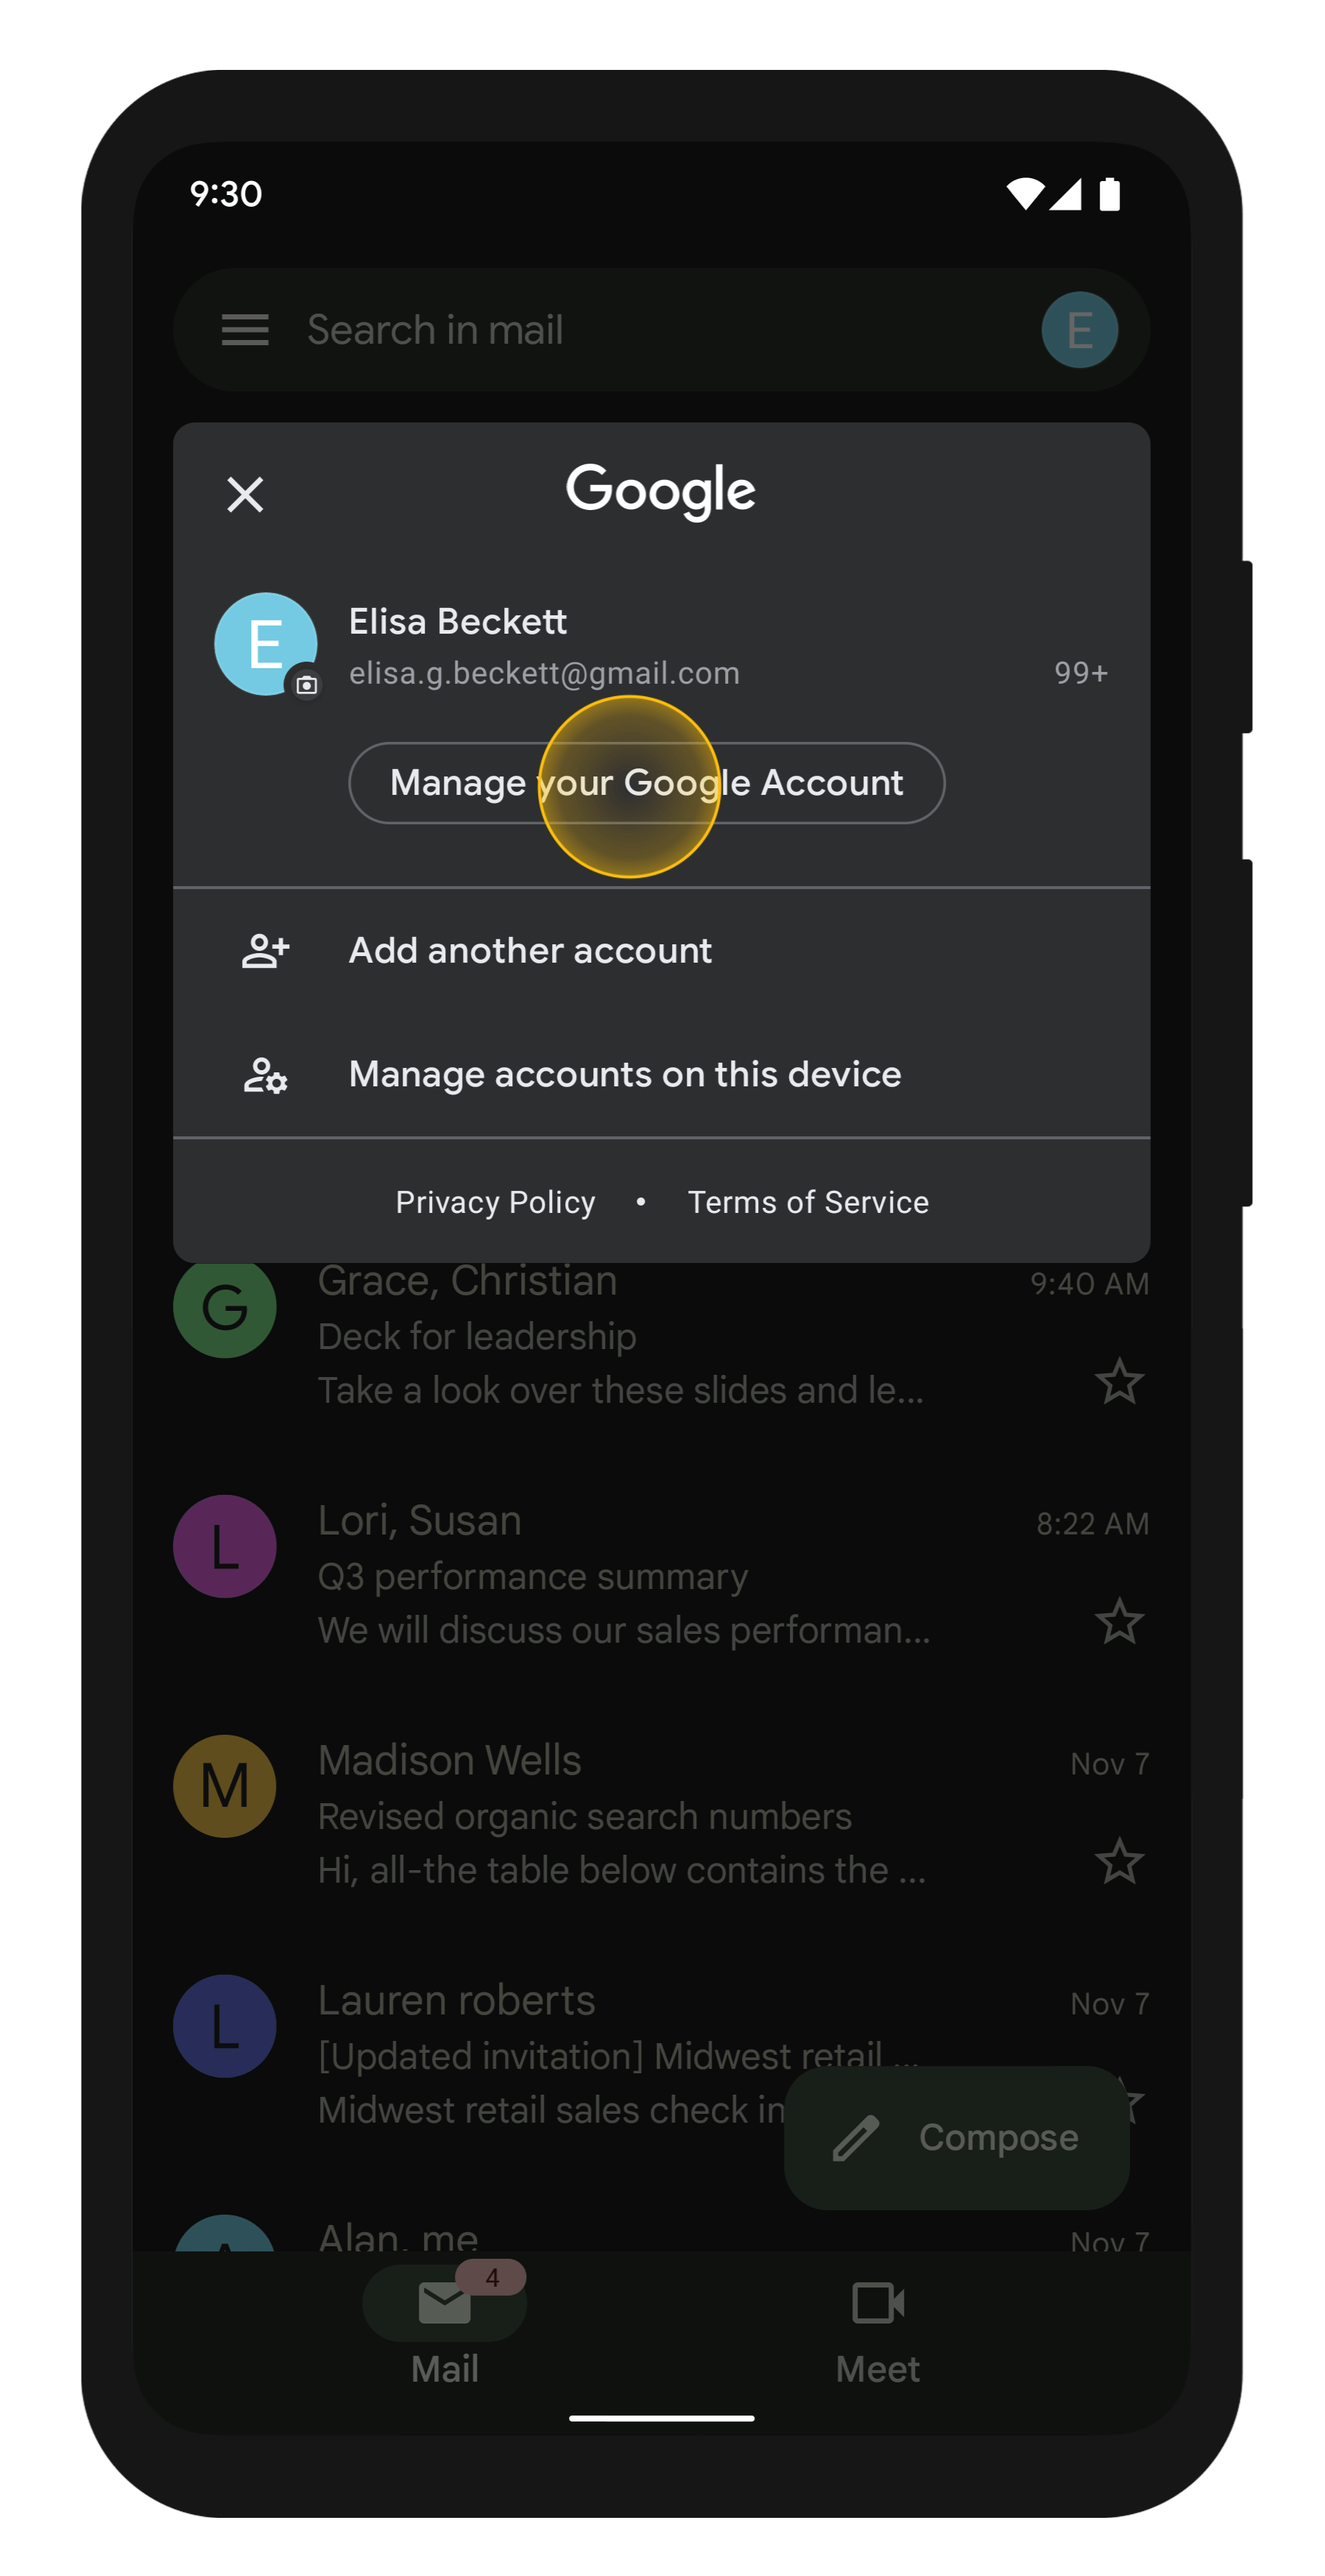Click the manage accounts gear-person icon
The height and width of the screenshot is (2576, 1325).
point(265,1075)
